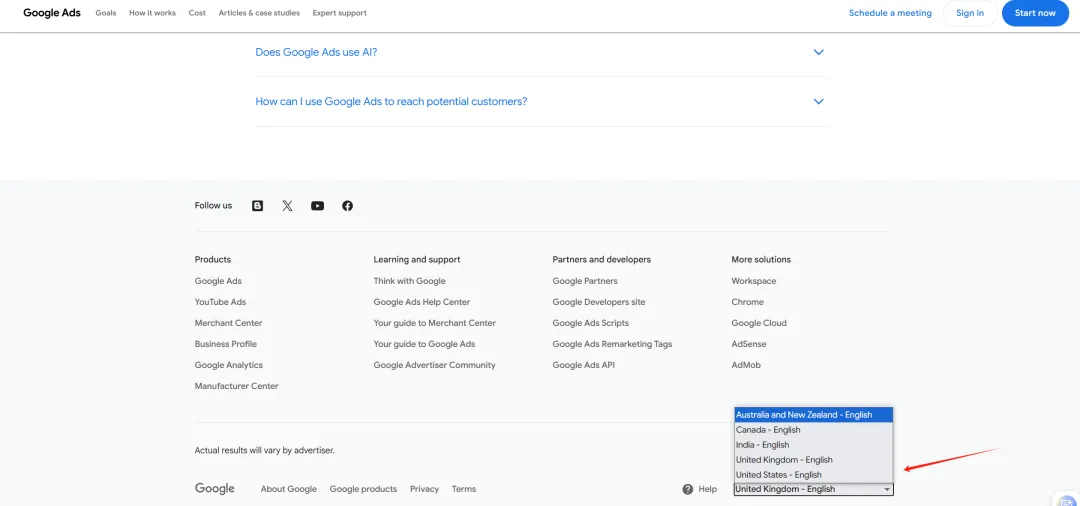Open Google Partners link
The image size is (1080, 506).
click(585, 281)
